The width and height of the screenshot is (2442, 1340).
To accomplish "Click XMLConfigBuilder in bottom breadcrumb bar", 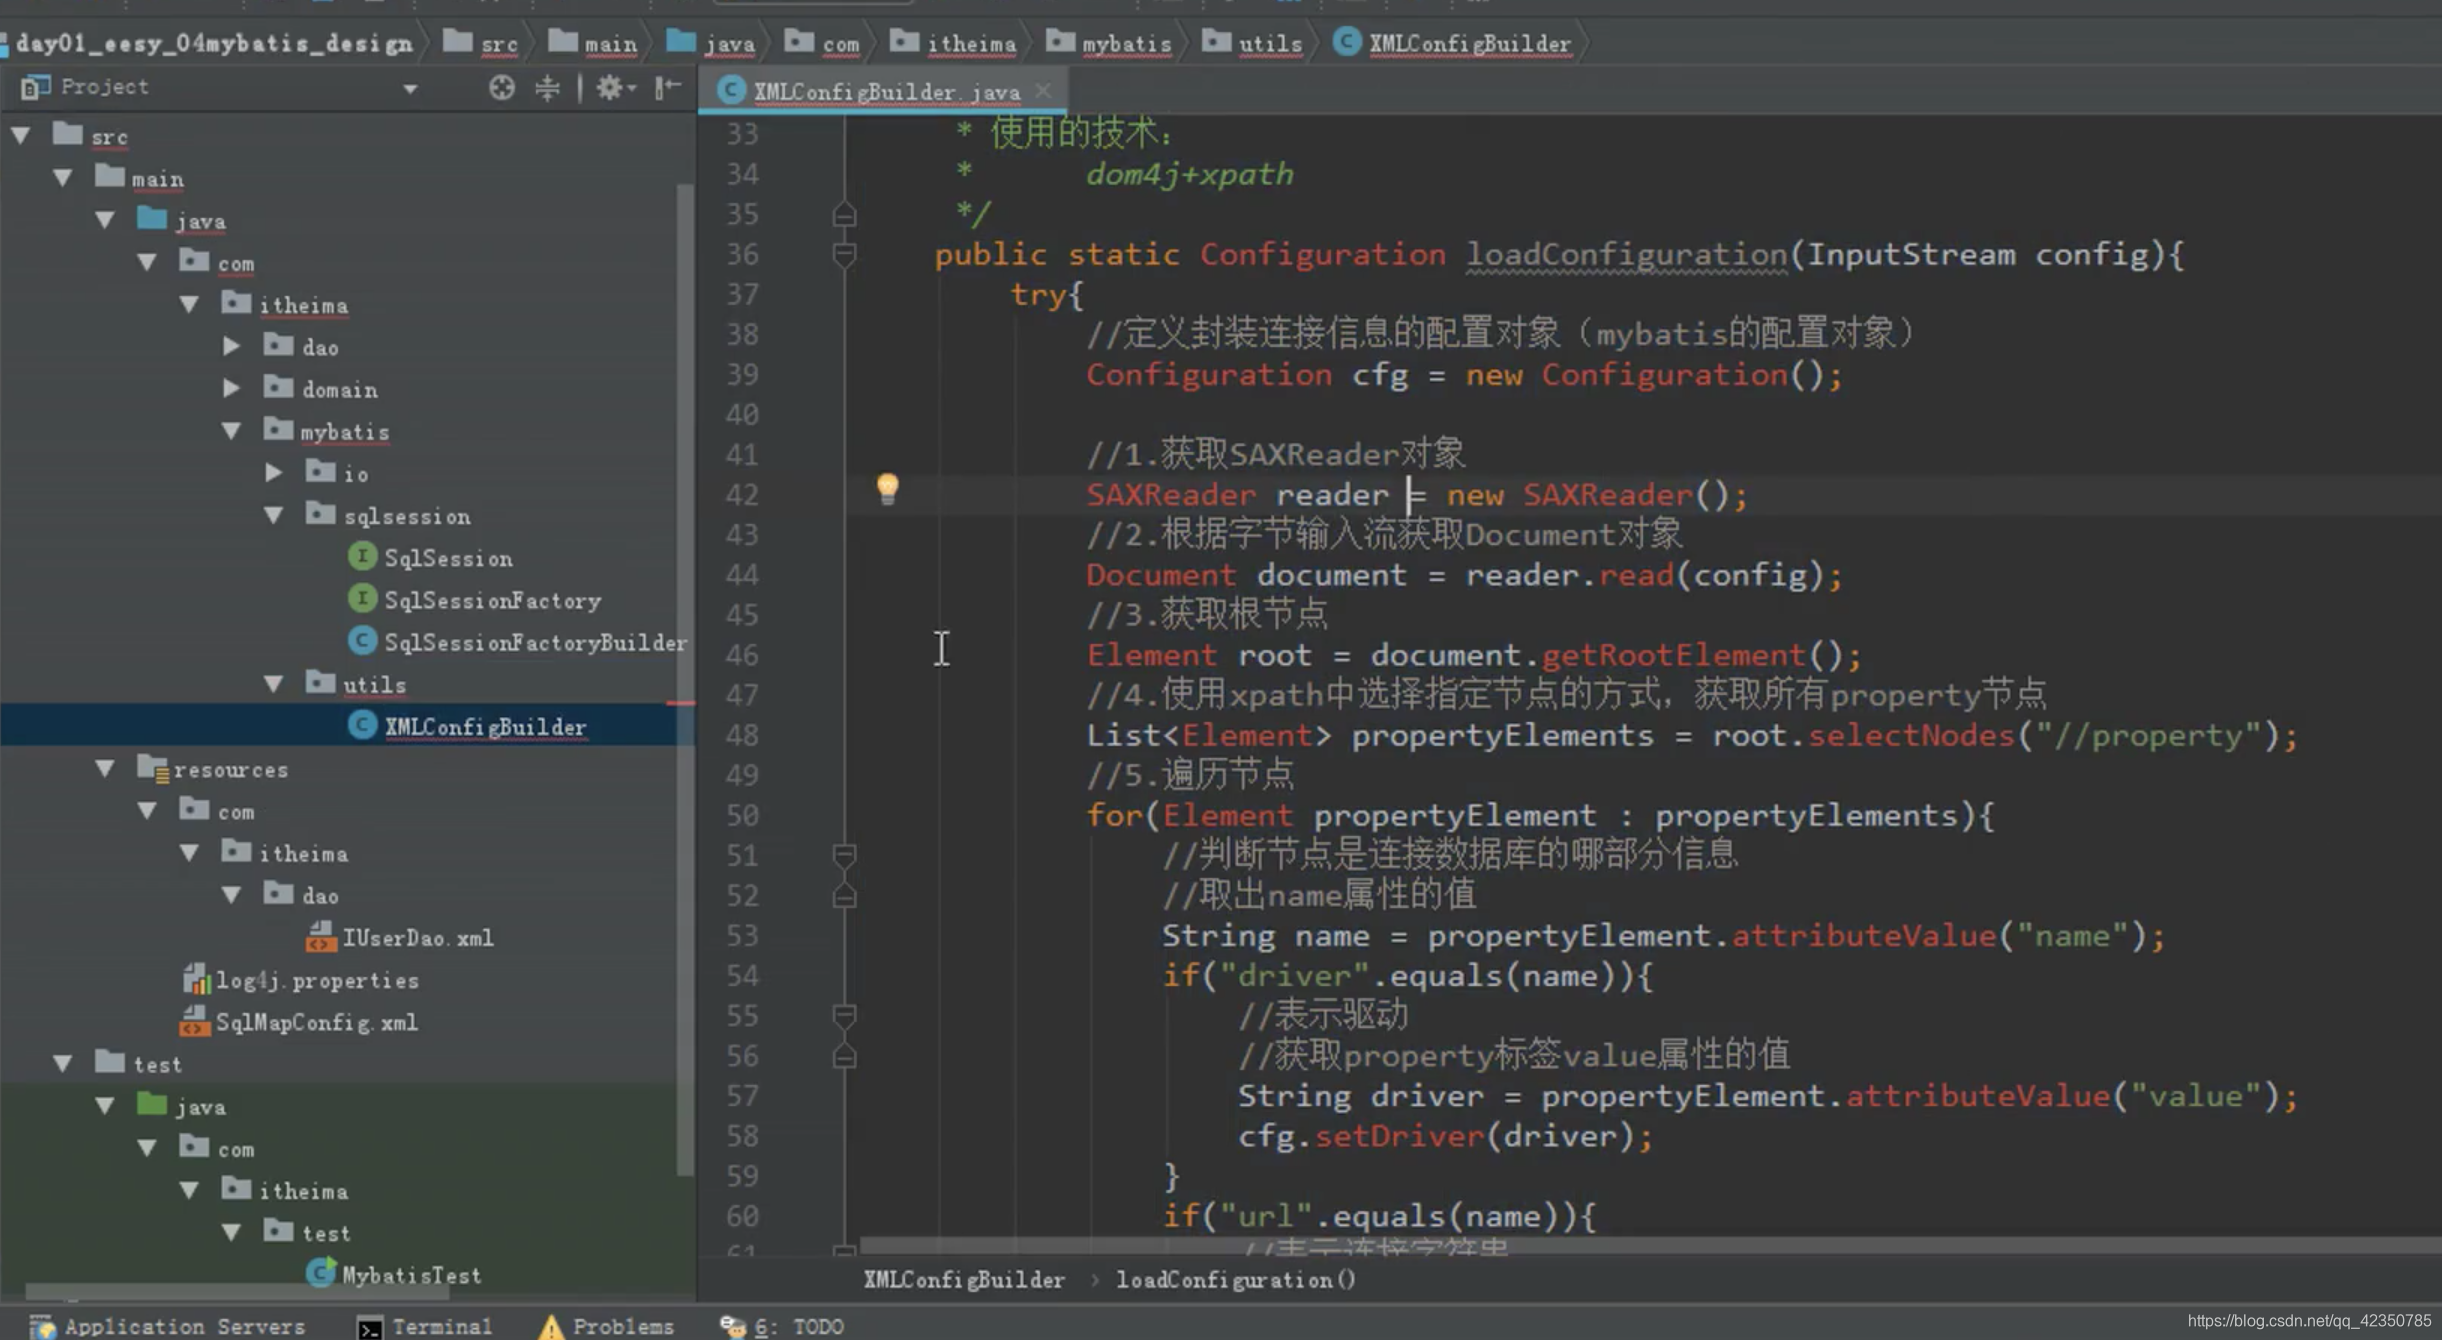I will pyautogui.click(x=964, y=1280).
